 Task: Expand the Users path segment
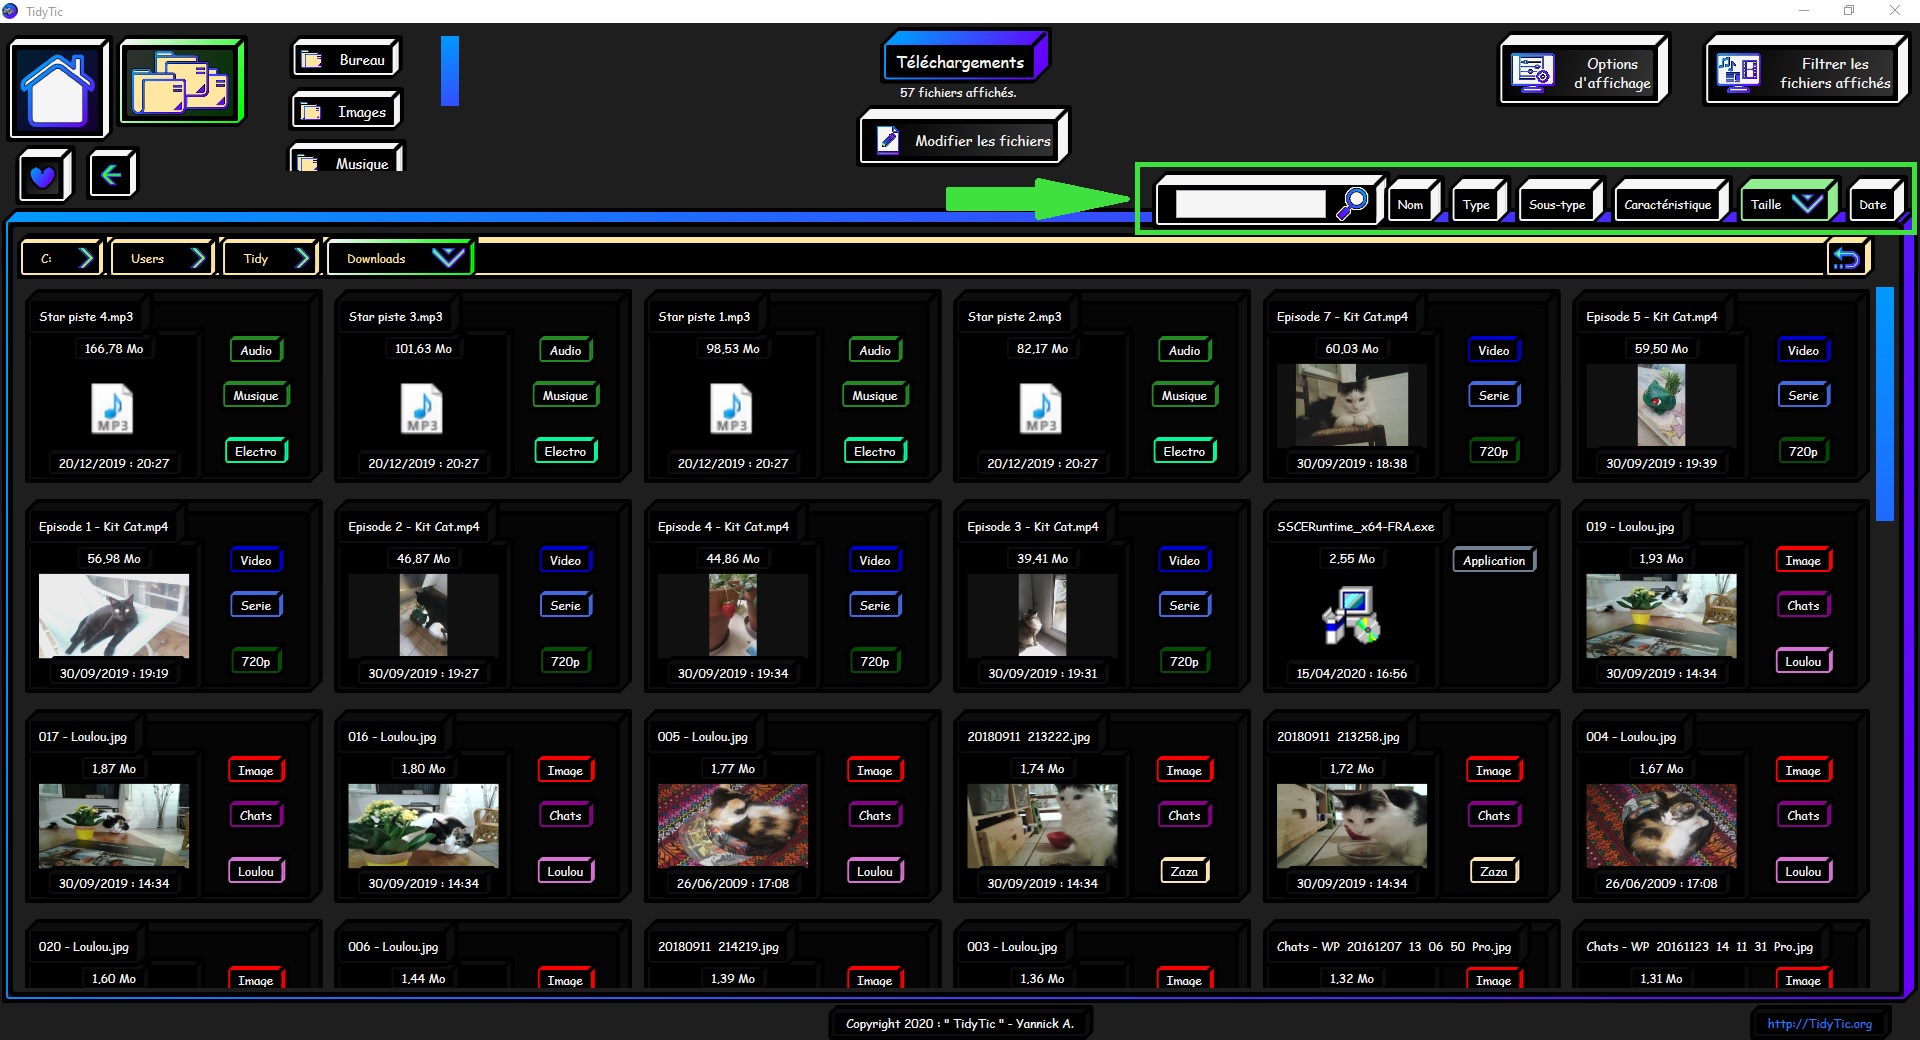162,258
